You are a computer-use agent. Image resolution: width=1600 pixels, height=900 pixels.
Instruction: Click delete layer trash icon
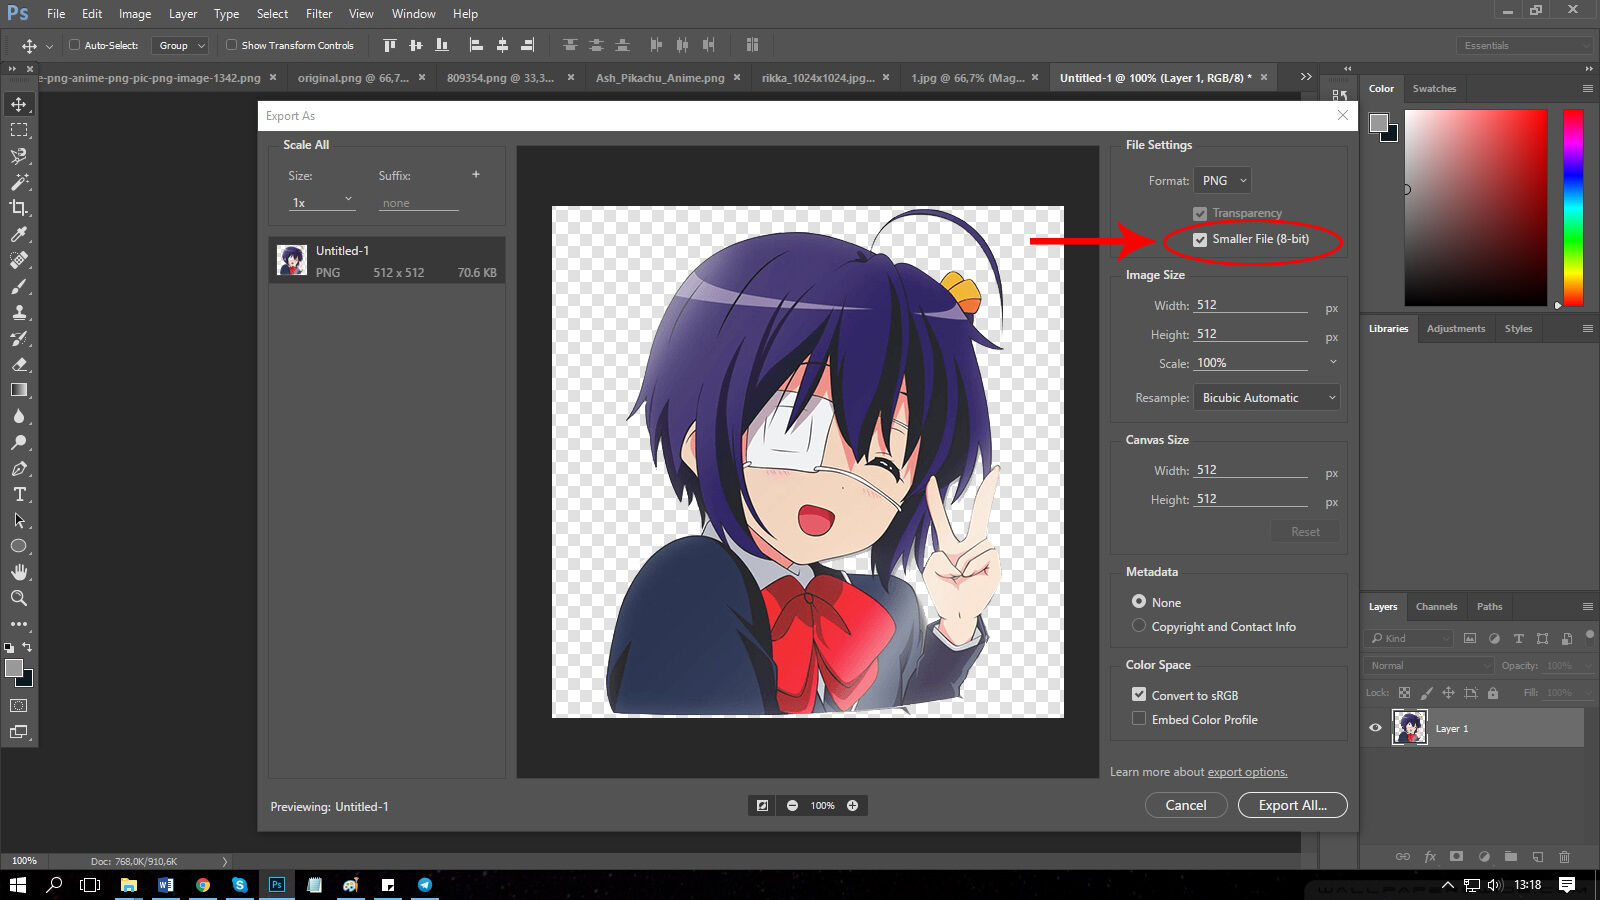(x=1565, y=857)
